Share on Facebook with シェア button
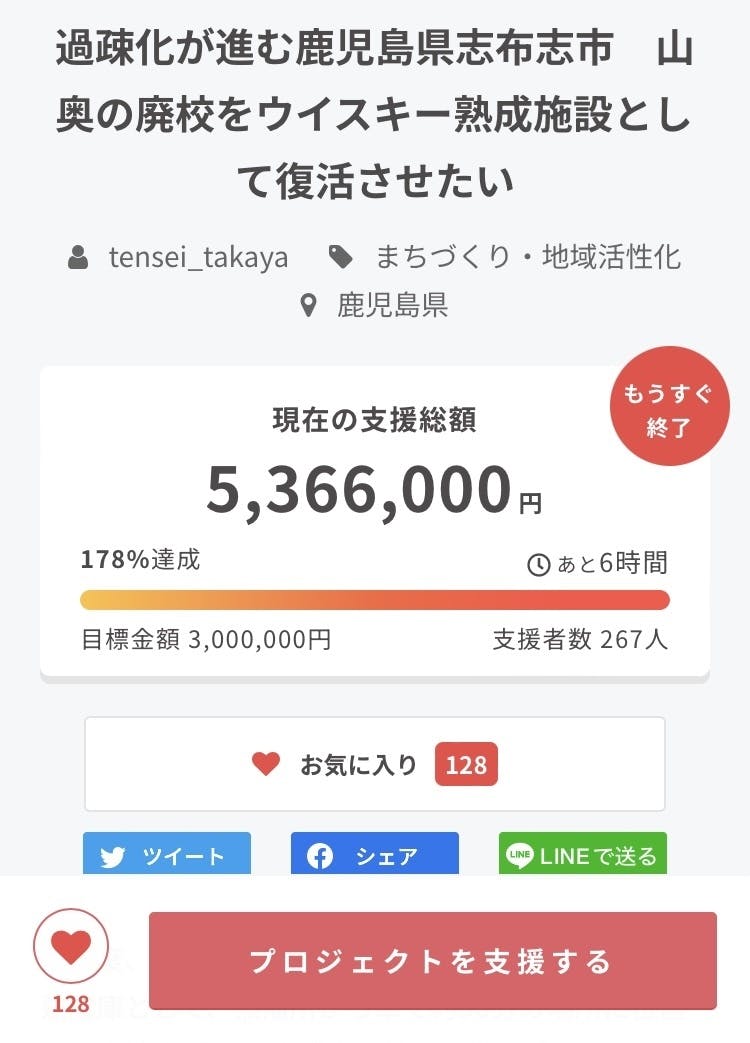This screenshot has height=1043, width=750. [x=375, y=856]
